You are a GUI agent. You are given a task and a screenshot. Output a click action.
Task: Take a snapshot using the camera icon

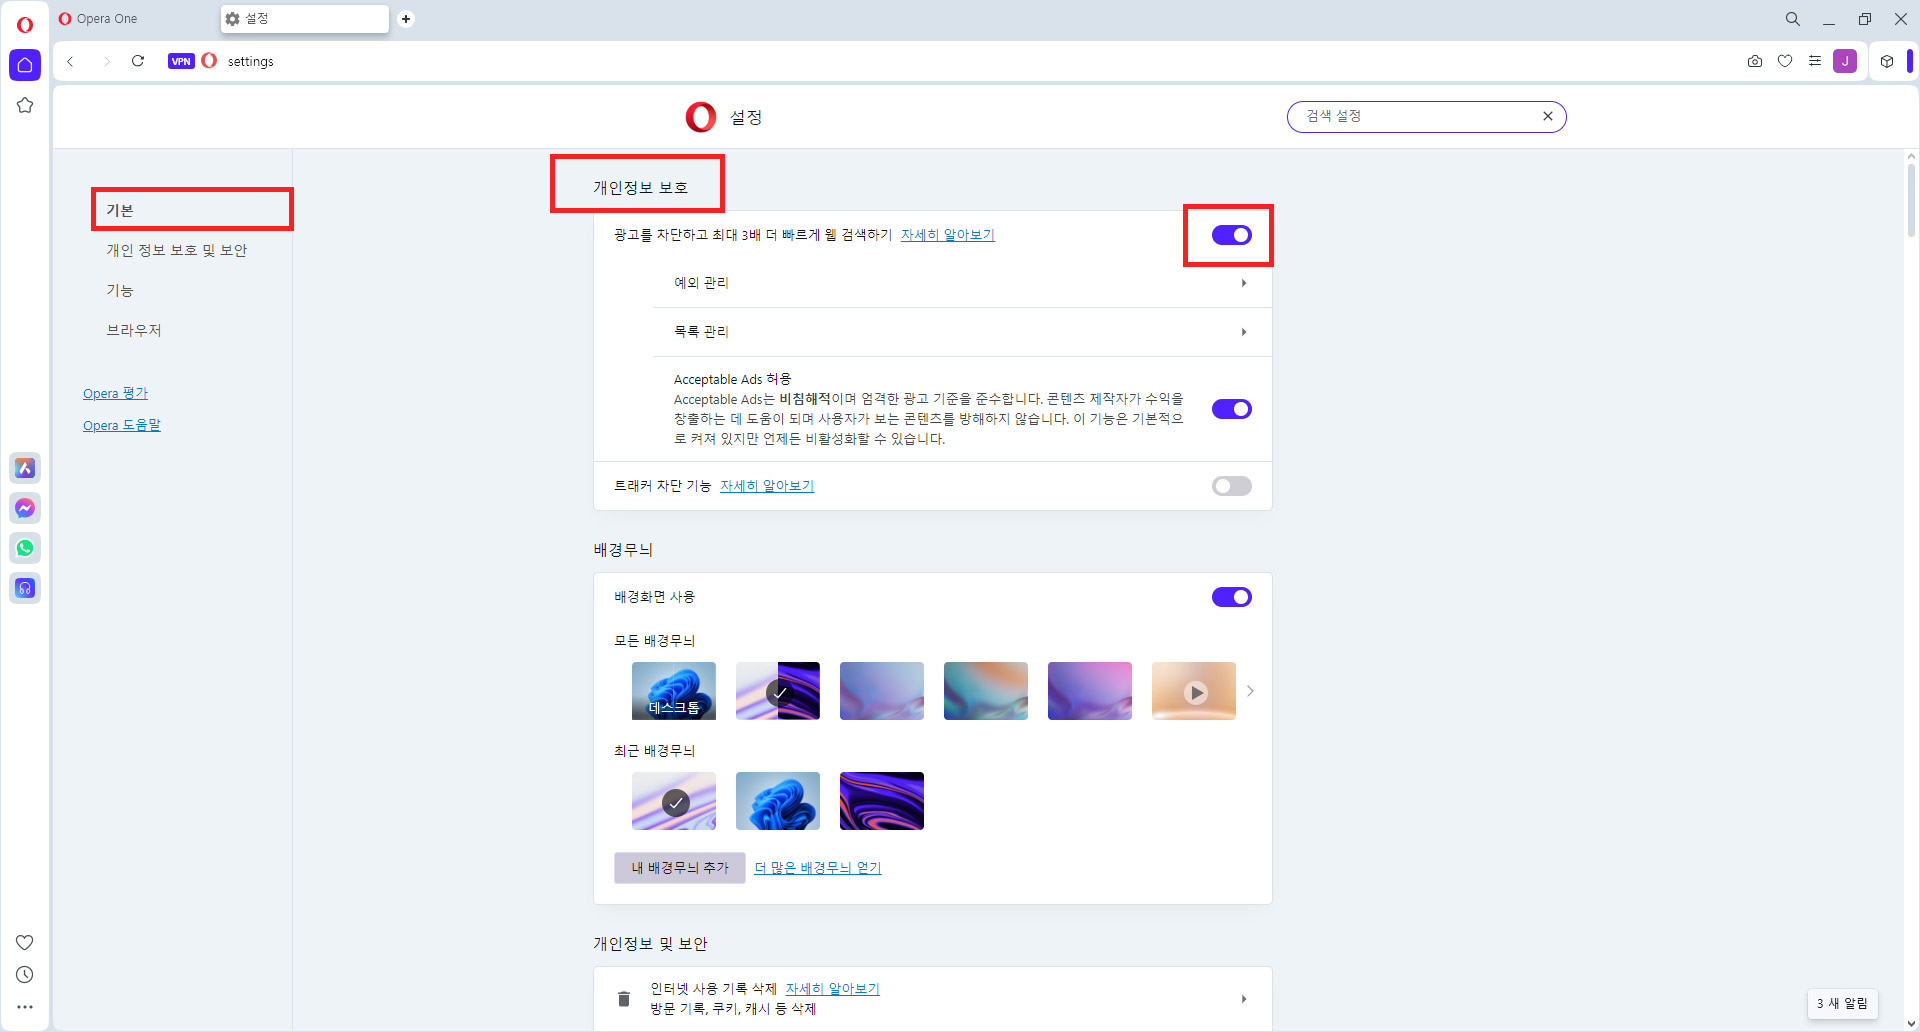point(1755,61)
